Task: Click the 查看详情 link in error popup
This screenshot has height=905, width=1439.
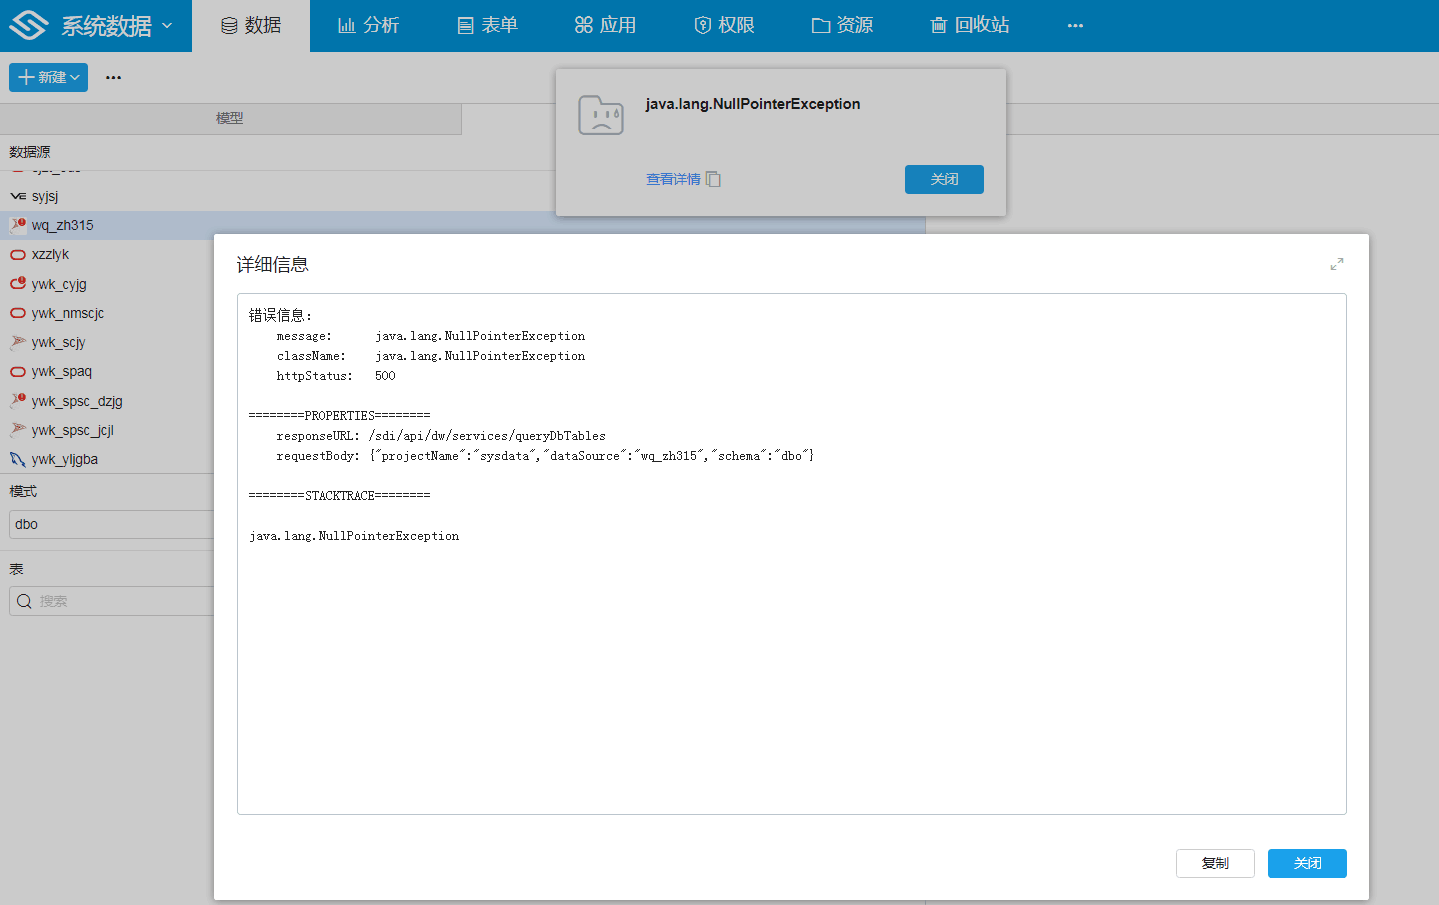Action: [x=672, y=179]
